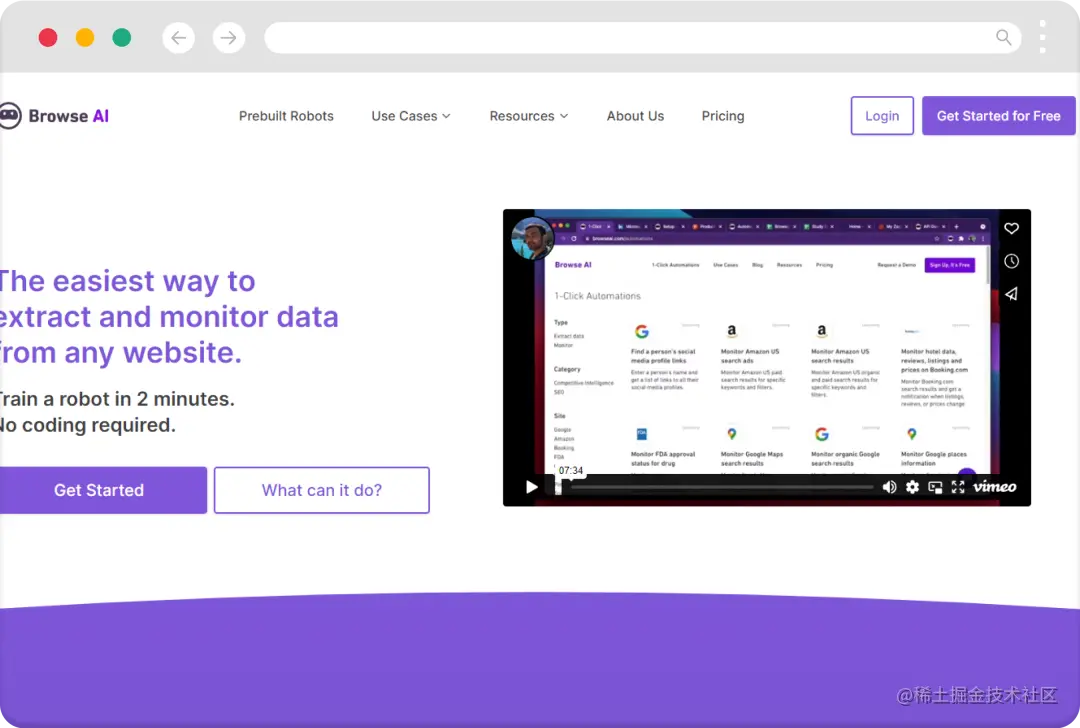Click the Login button
Image resolution: width=1080 pixels, height=728 pixels.
[x=882, y=116]
